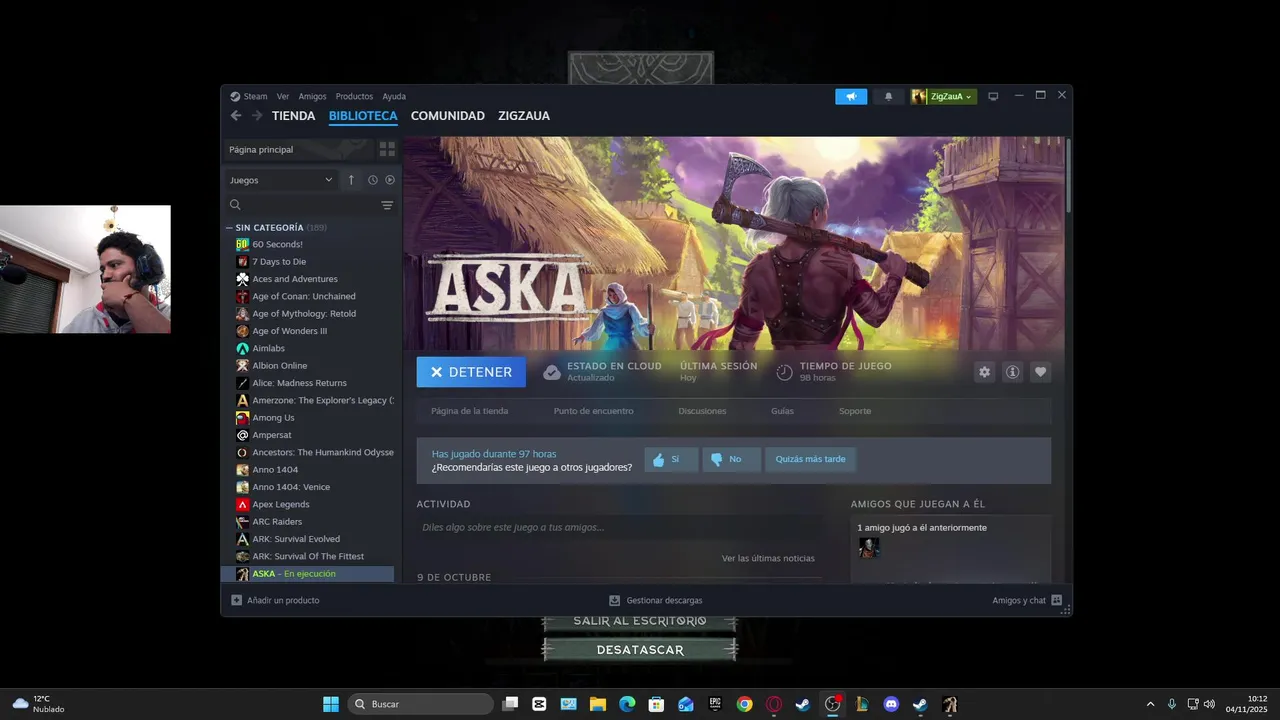Open the Ver menu

pos(283,97)
